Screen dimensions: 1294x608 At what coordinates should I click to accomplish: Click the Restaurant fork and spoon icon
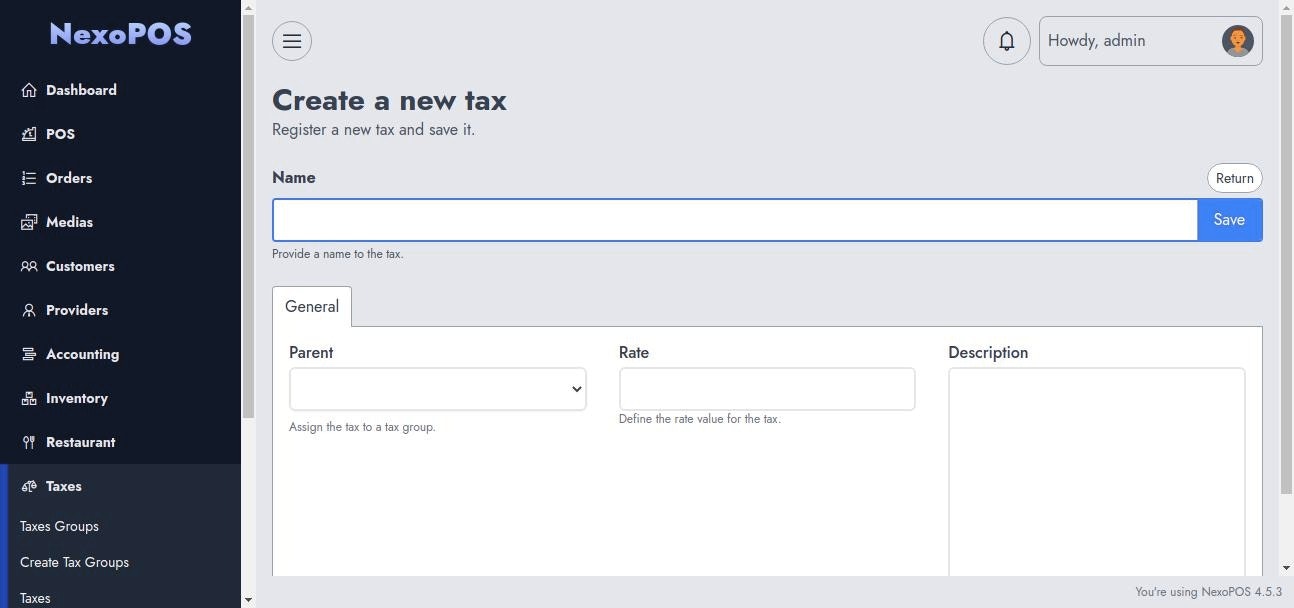29,442
